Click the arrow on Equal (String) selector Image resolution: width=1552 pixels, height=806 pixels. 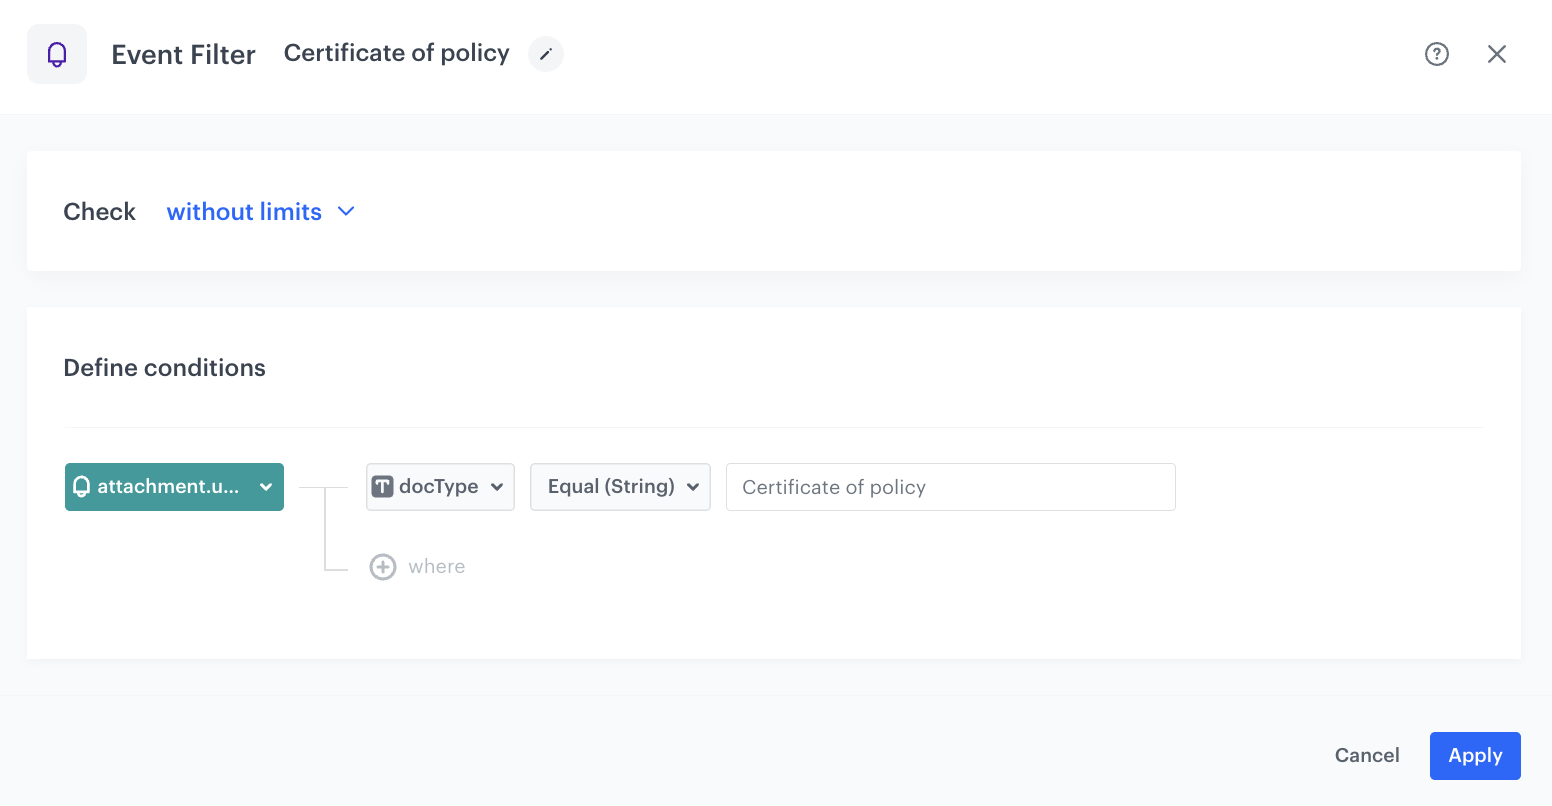pyautogui.click(x=693, y=487)
